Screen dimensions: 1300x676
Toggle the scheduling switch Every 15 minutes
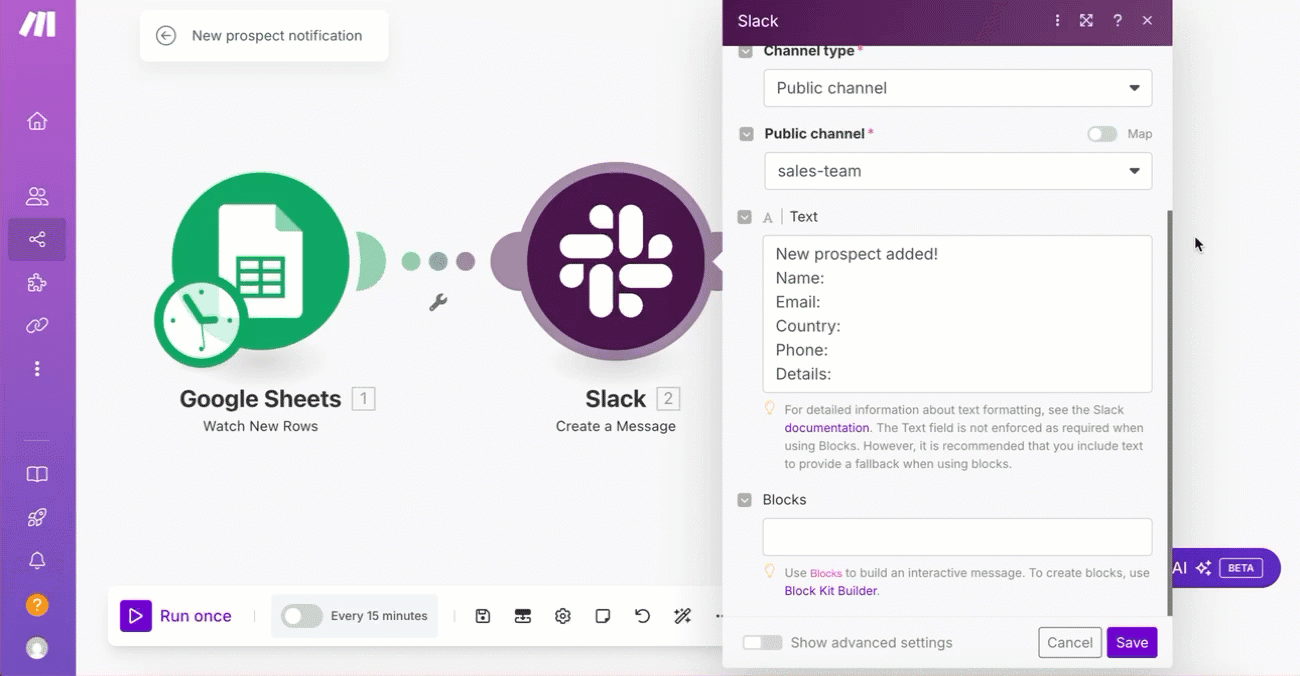tap(302, 616)
